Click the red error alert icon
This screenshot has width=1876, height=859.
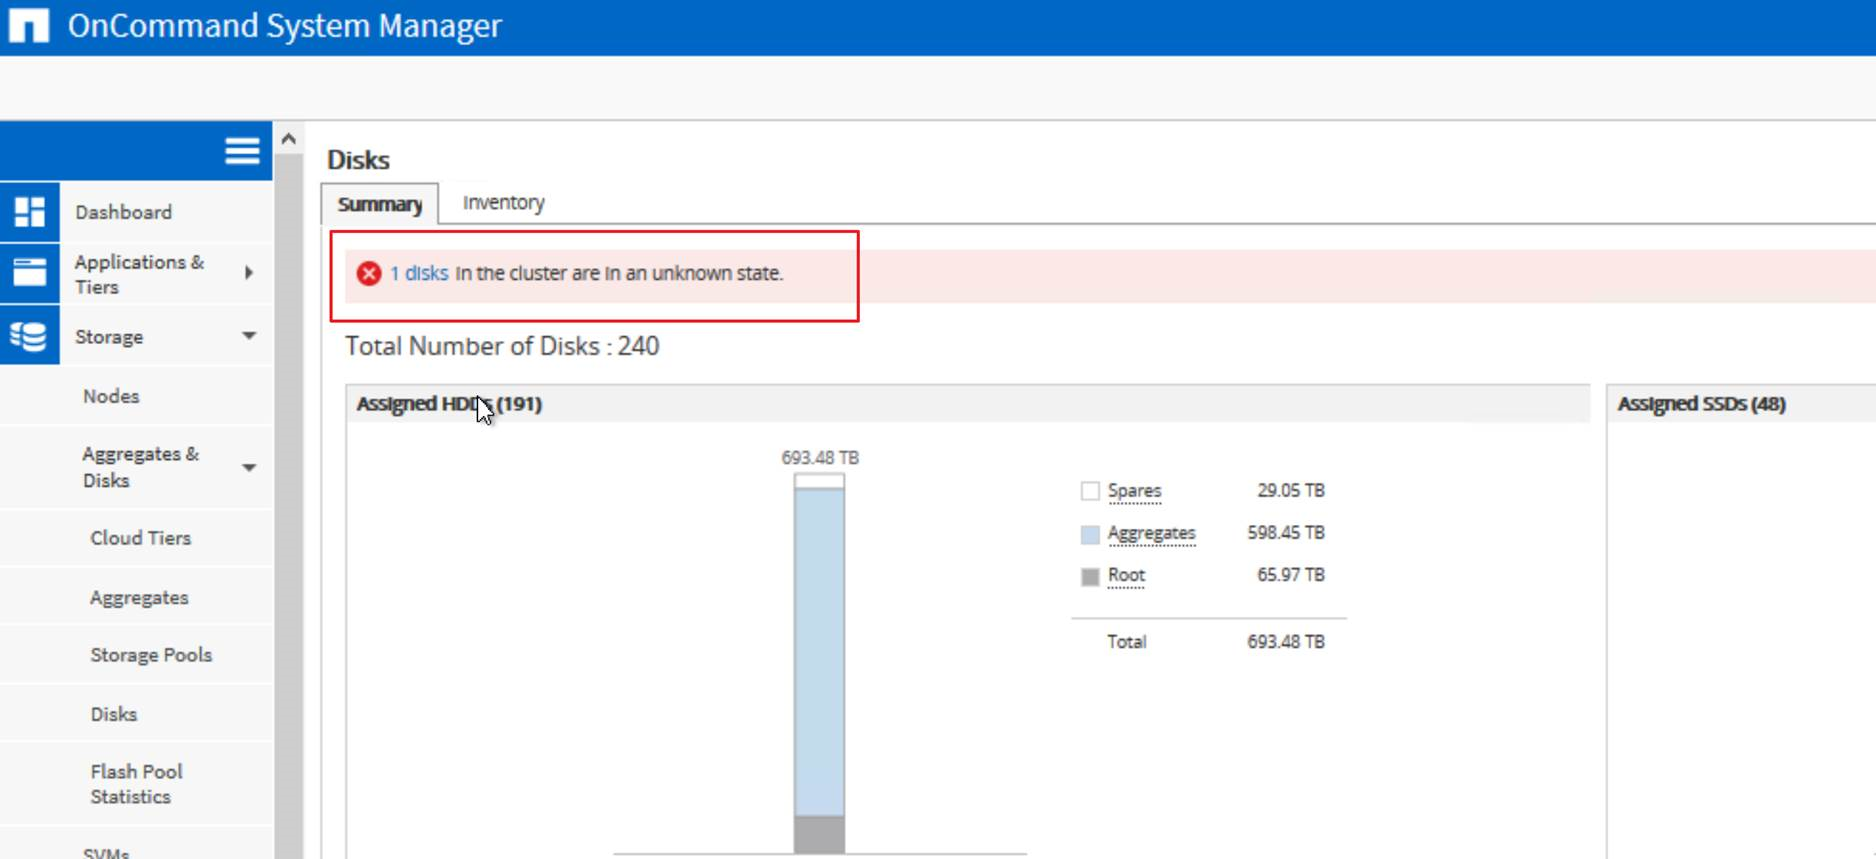369,273
